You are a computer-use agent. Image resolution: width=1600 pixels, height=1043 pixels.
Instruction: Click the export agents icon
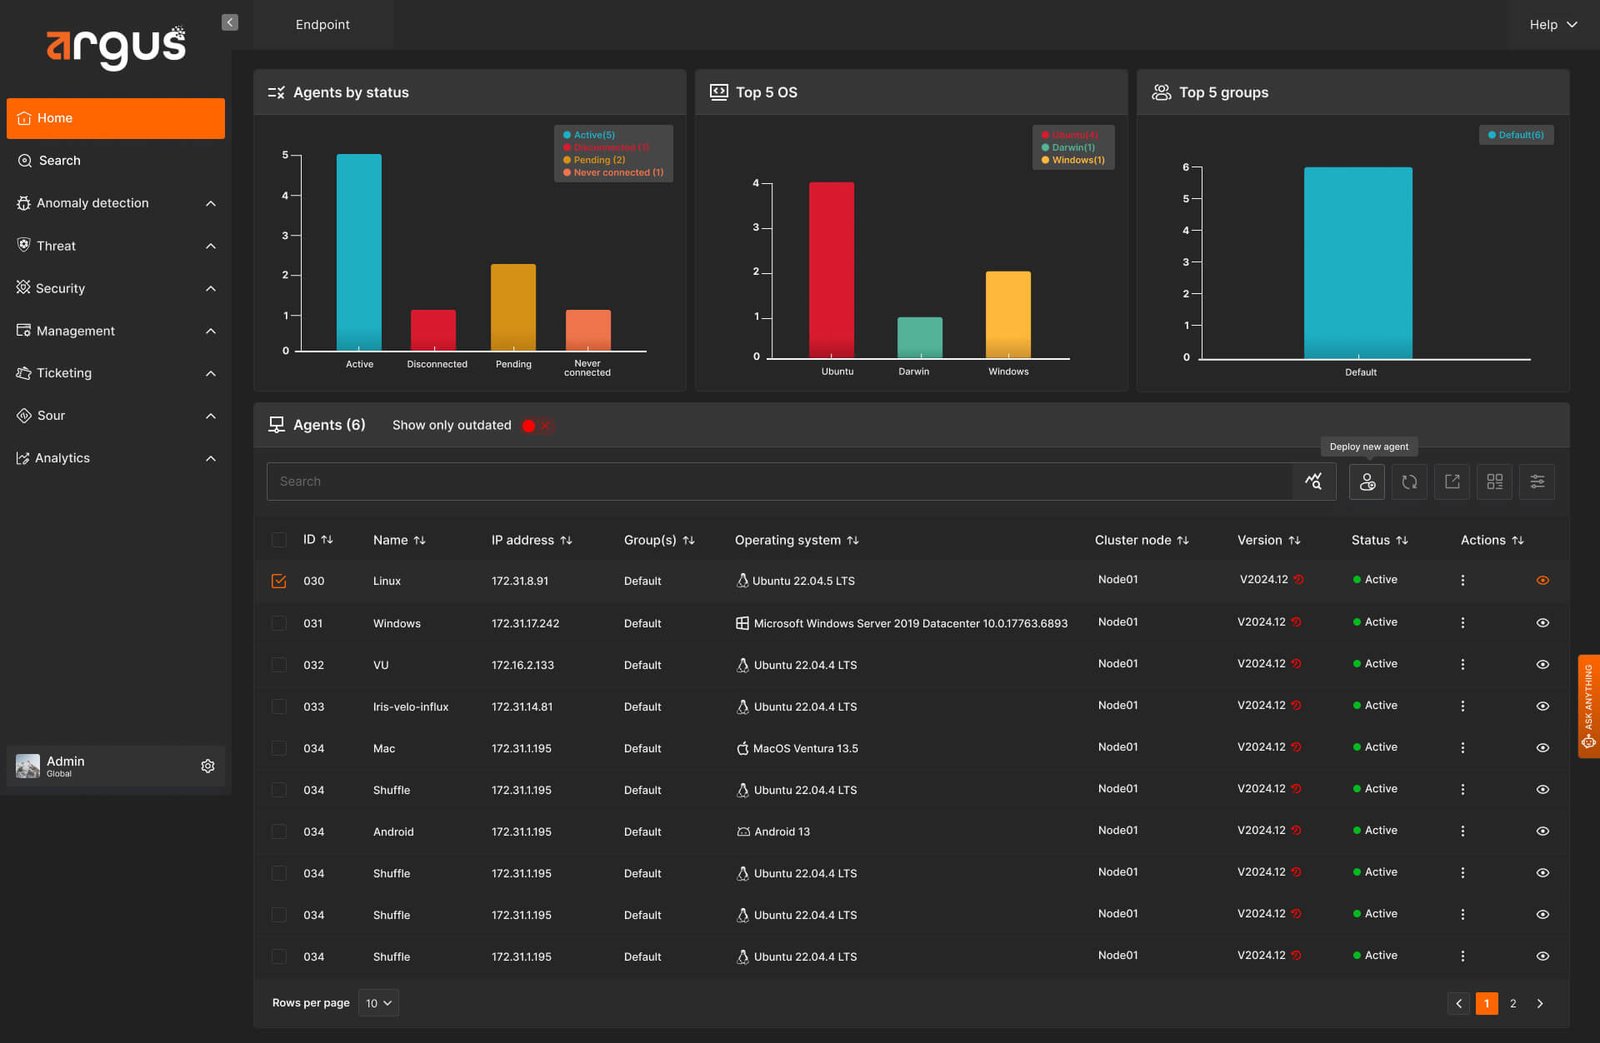tap(1452, 482)
